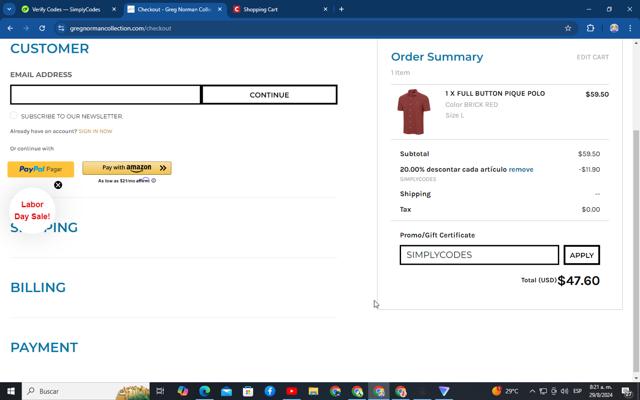Open Microsoft Edge from the taskbar

pyautogui.click(x=204, y=391)
